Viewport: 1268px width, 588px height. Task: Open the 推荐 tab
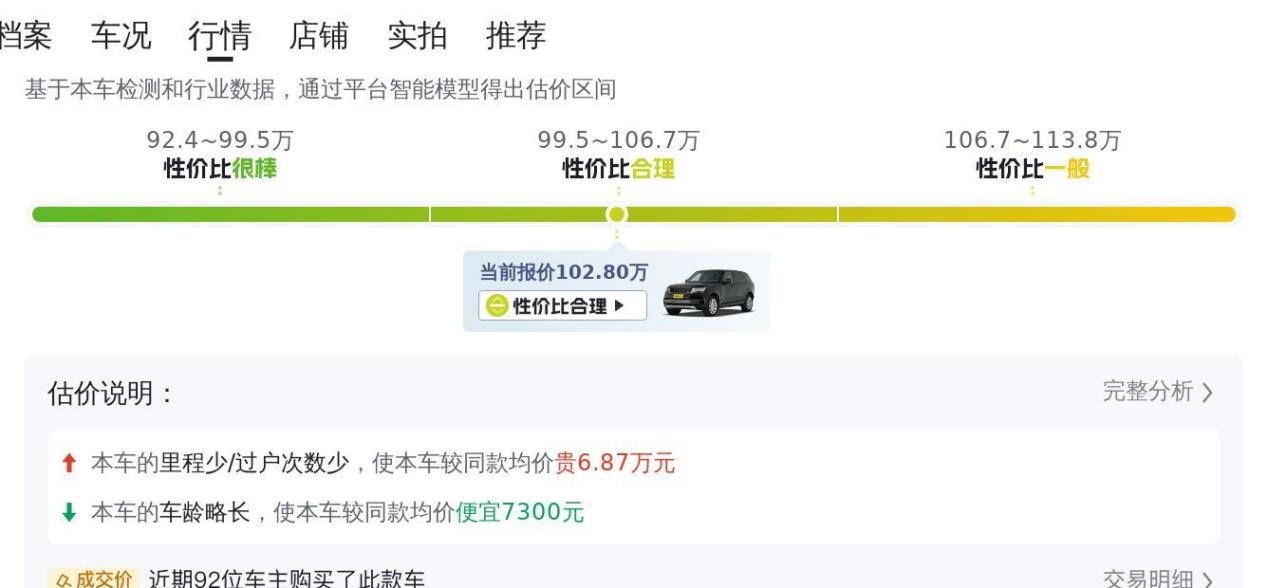click(x=516, y=36)
